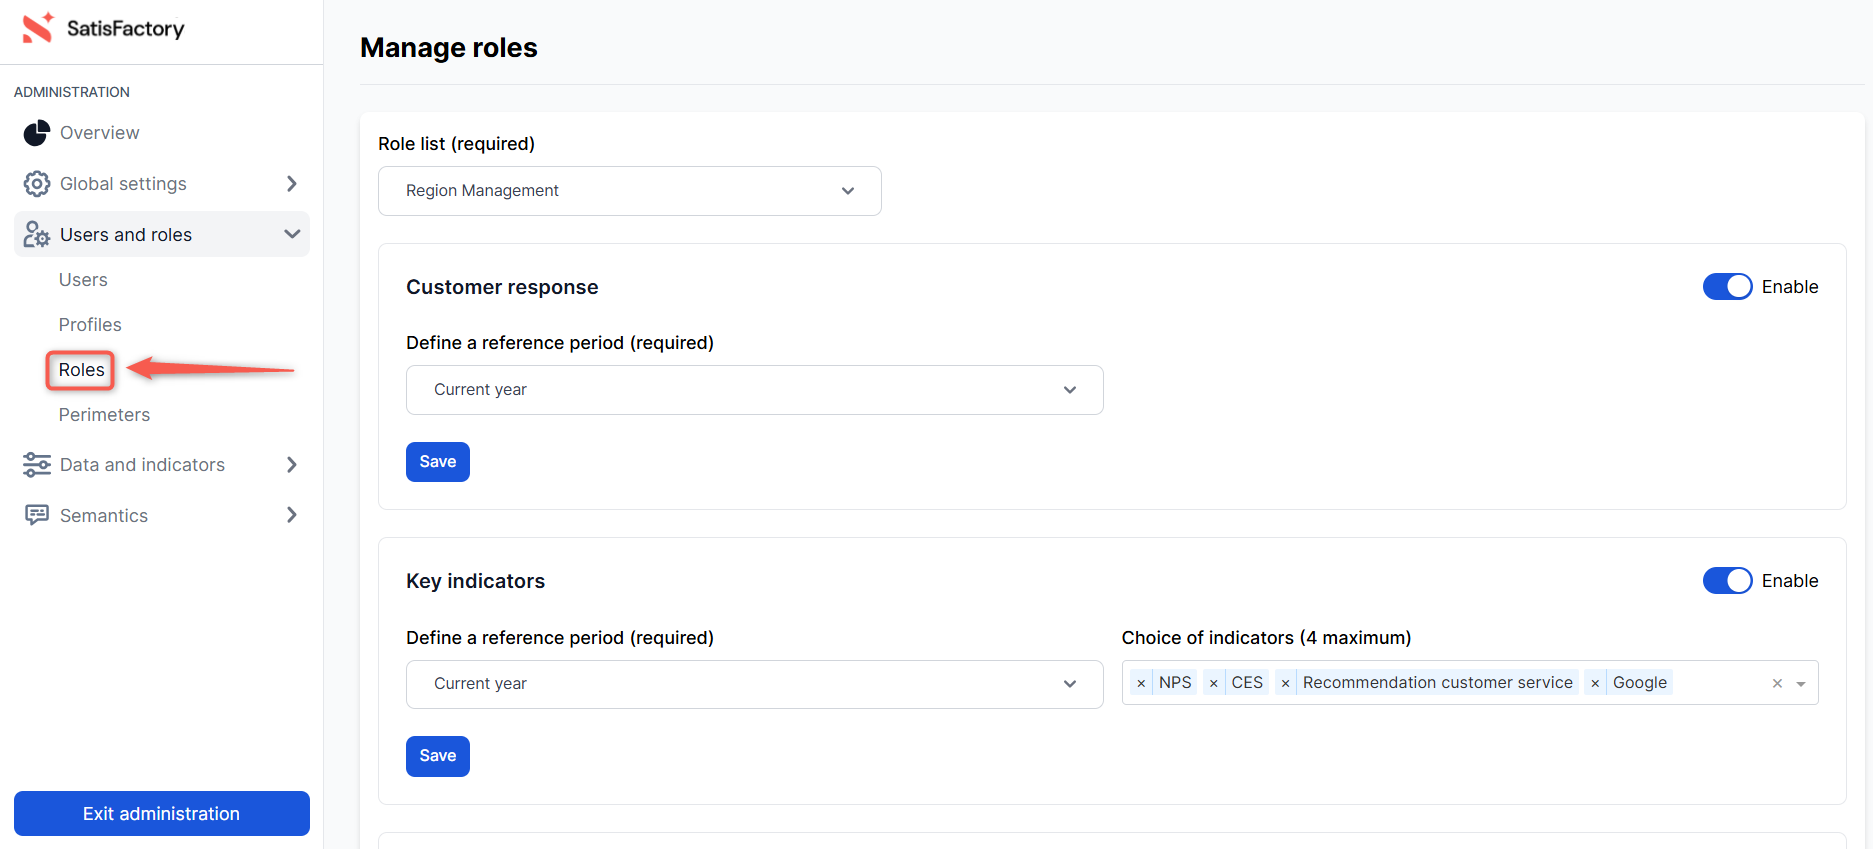Remove the NPS indicator tag
This screenshot has width=1873, height=849.
(1141, 683)
